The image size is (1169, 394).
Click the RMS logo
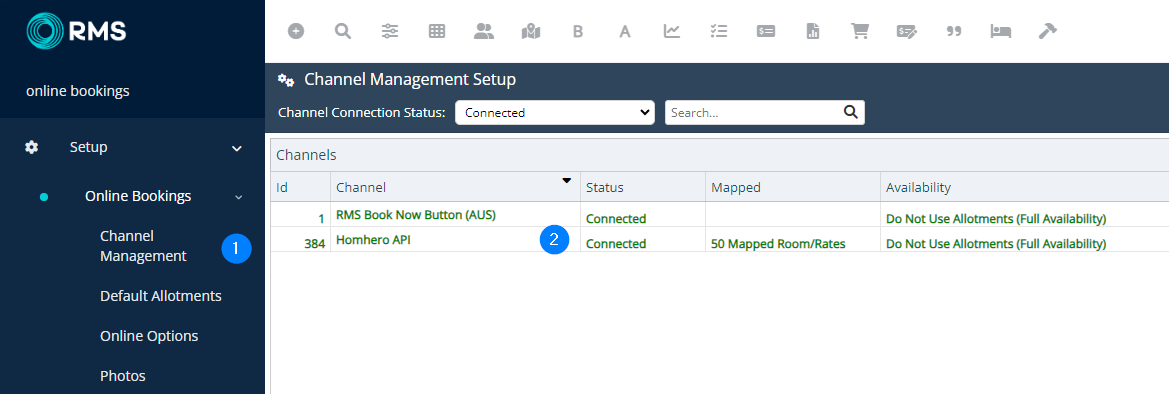[76, 31]
